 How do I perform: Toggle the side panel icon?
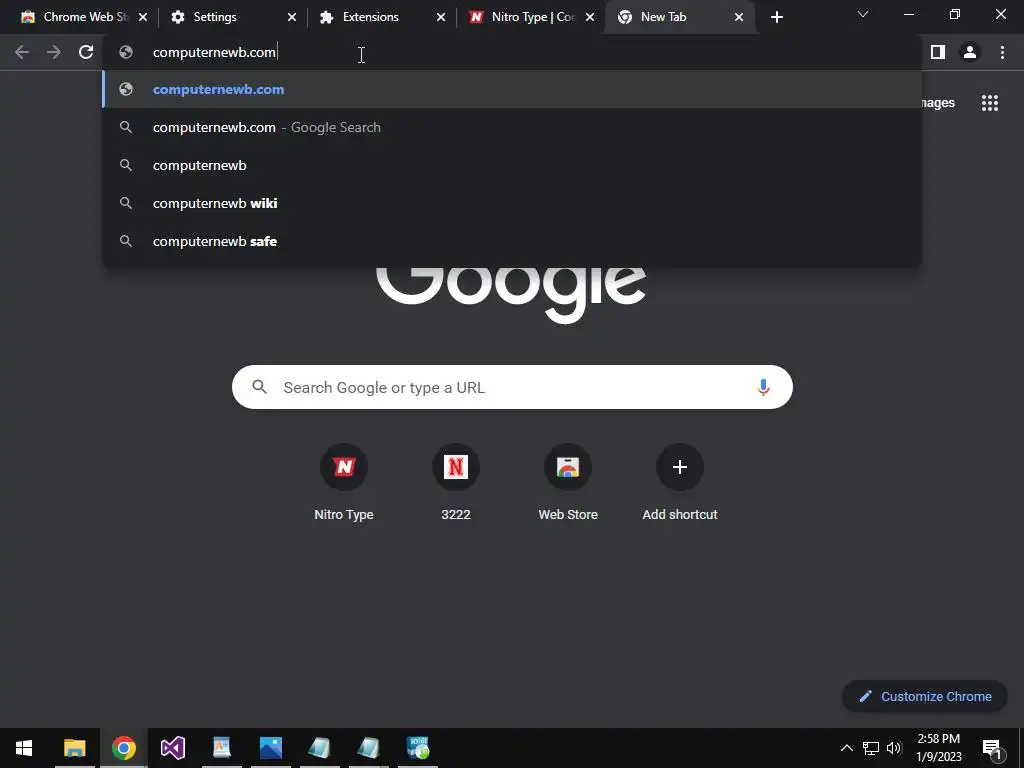(x=938, y=52)
